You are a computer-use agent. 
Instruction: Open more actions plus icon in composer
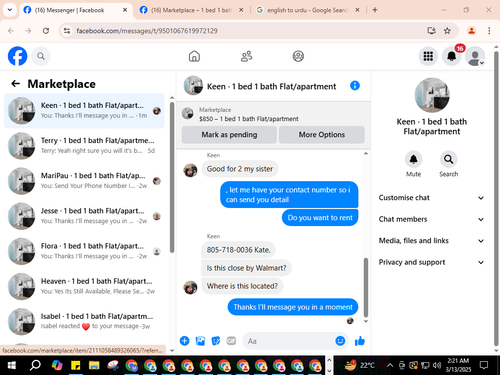tap(185, 341)
